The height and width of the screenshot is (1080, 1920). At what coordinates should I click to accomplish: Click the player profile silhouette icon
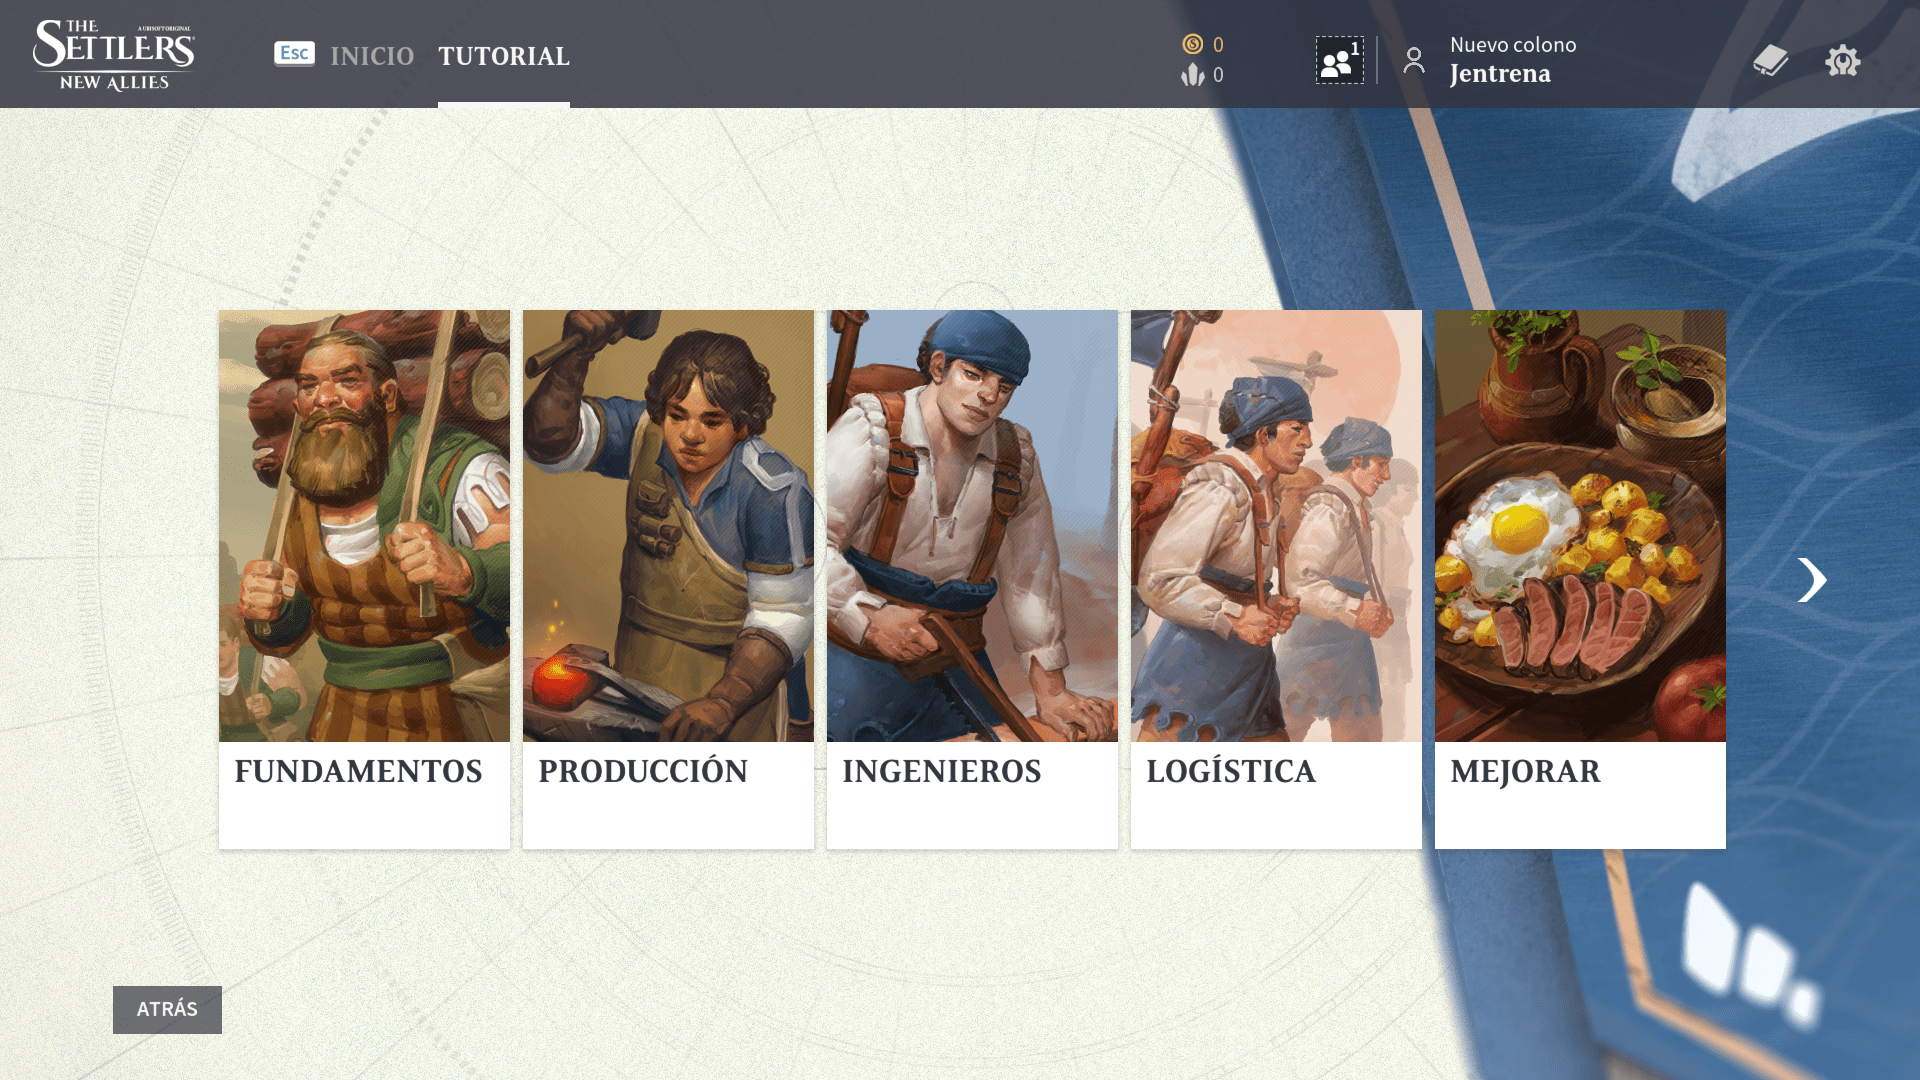coord(1414,60)
